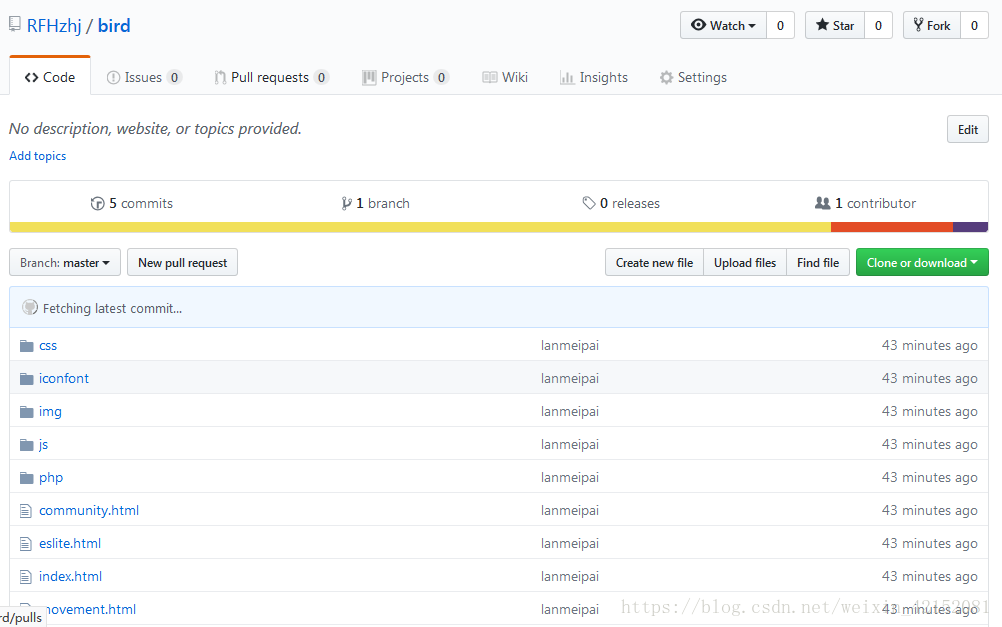Open the Watch dropdown

tap(723, 26)
